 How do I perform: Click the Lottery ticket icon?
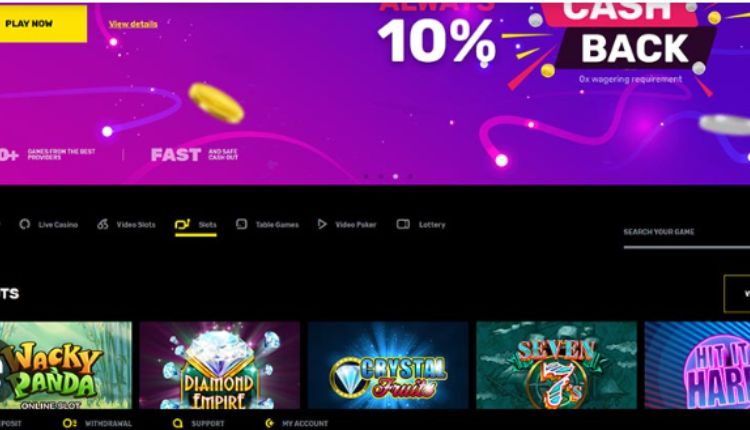click(x=403, y=224)
